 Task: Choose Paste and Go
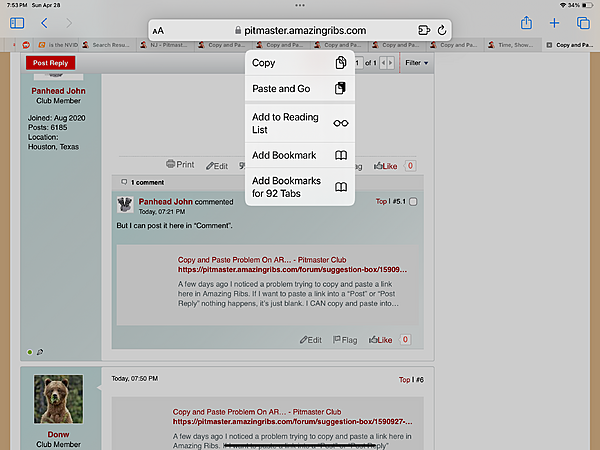[x=300, y=88]
